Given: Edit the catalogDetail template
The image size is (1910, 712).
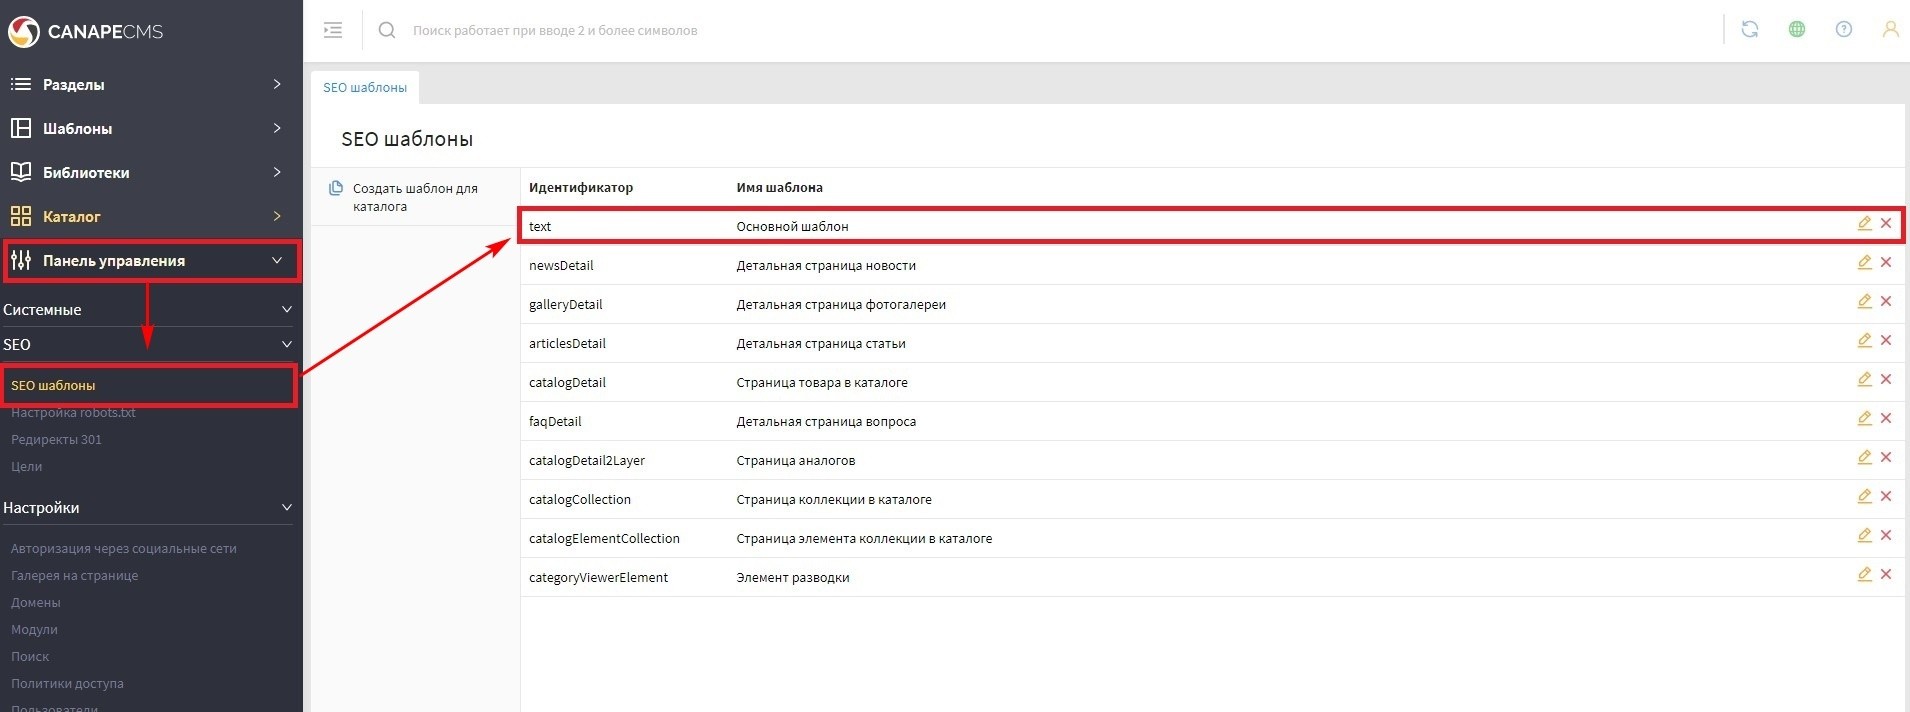Looking at the screenshot, I should click(1864, 379).
